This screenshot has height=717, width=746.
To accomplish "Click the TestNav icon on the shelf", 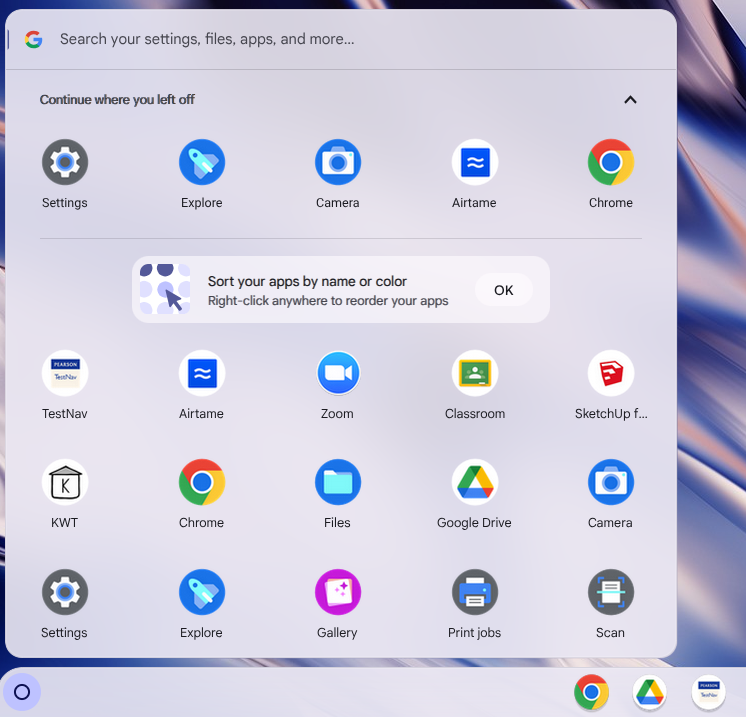I will pyautogui.click(x=708, y=692).
